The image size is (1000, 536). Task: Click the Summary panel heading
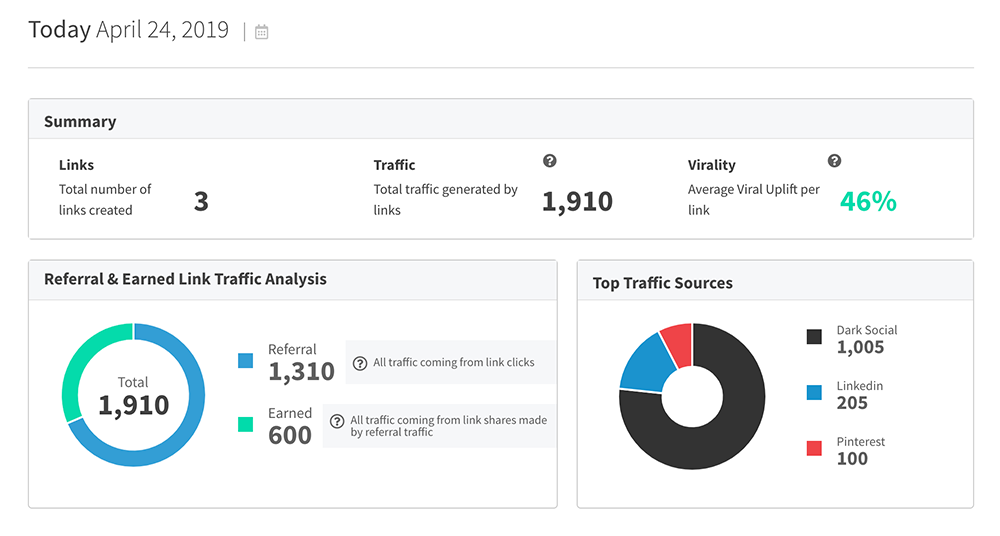80,122
